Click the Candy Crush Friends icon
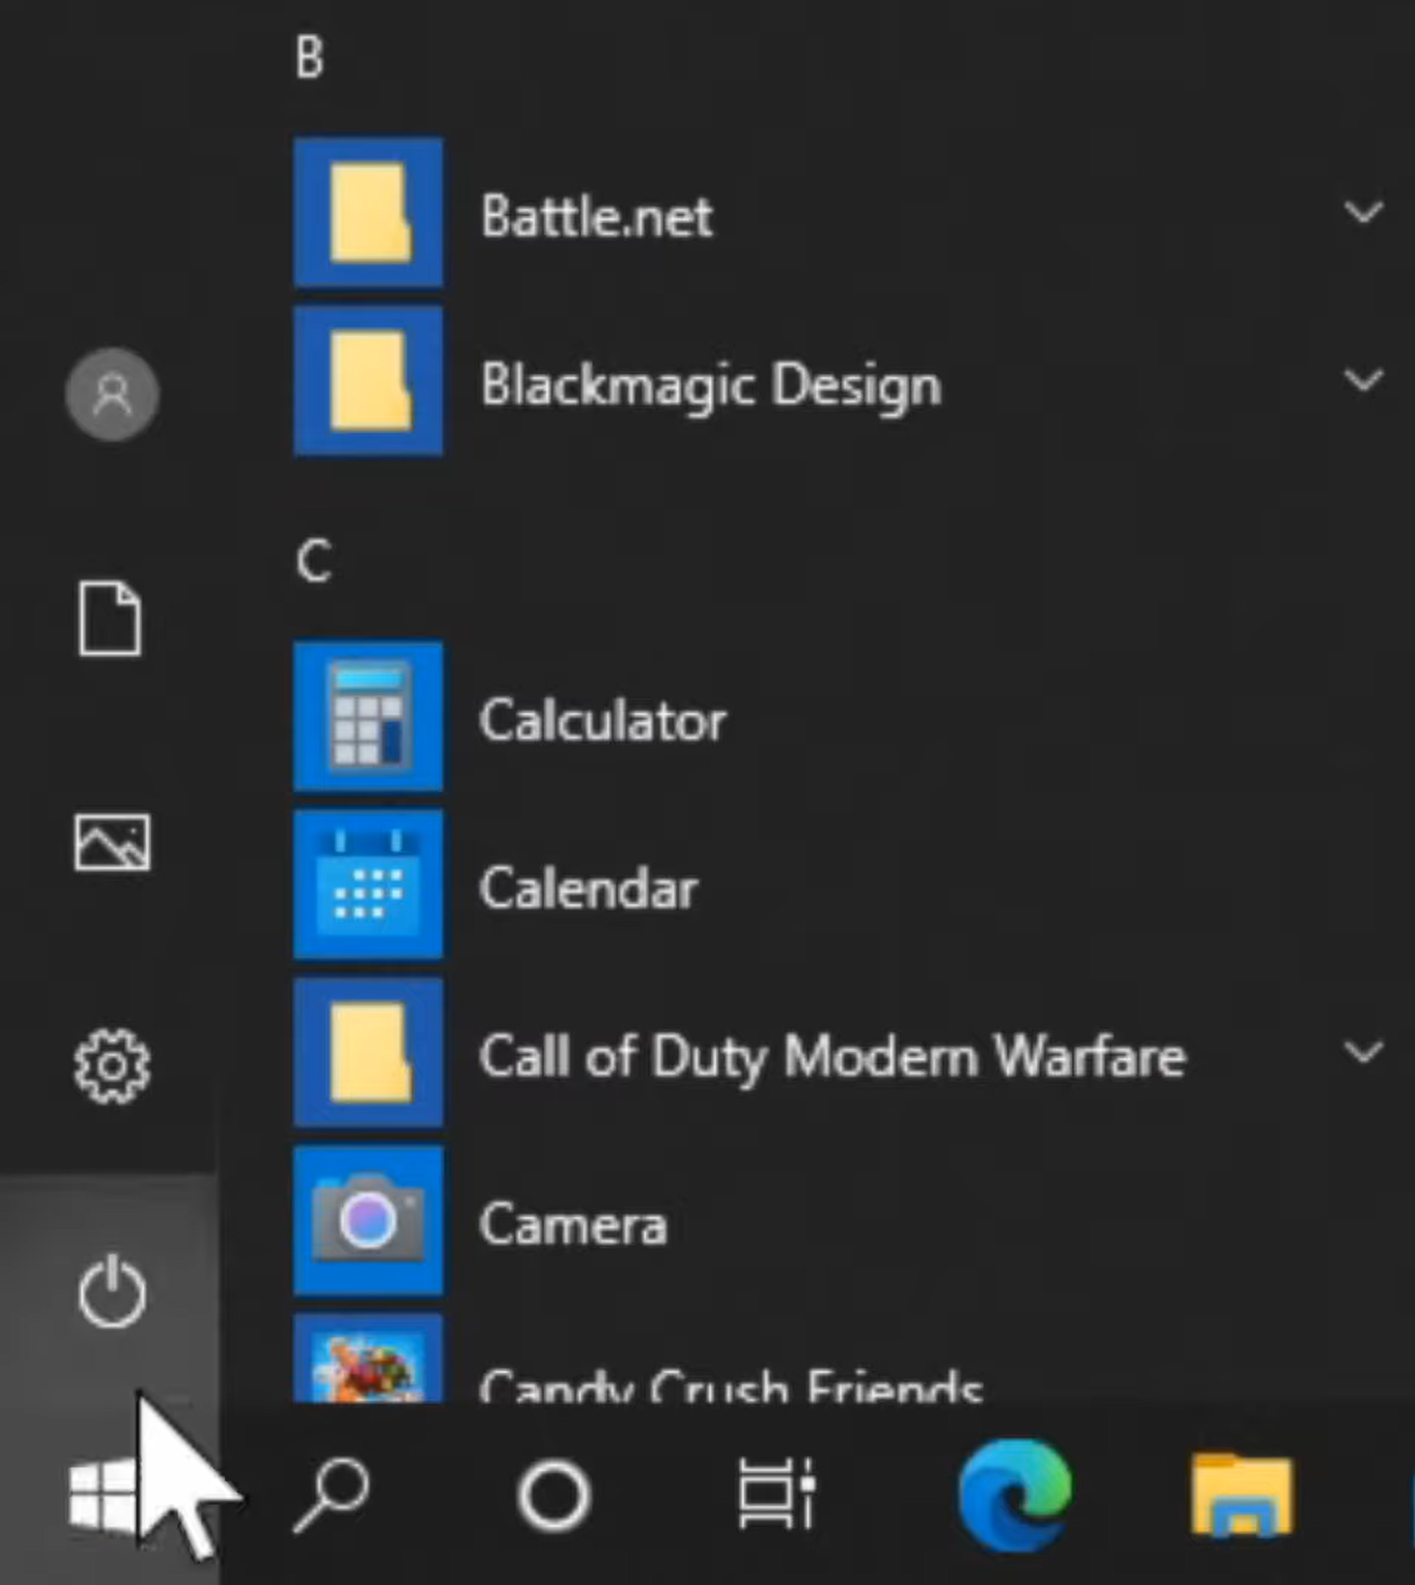Viewport: 1415px width, 1585px height. tap(368, 1358)
